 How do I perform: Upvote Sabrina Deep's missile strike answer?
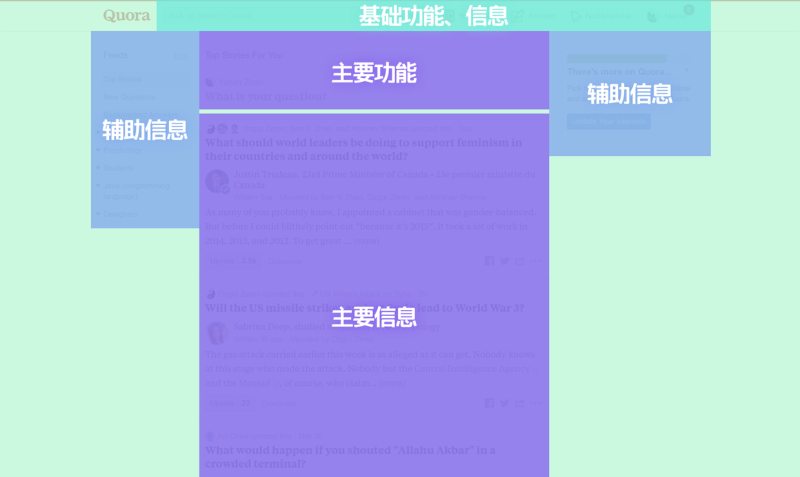pos(230,403)
